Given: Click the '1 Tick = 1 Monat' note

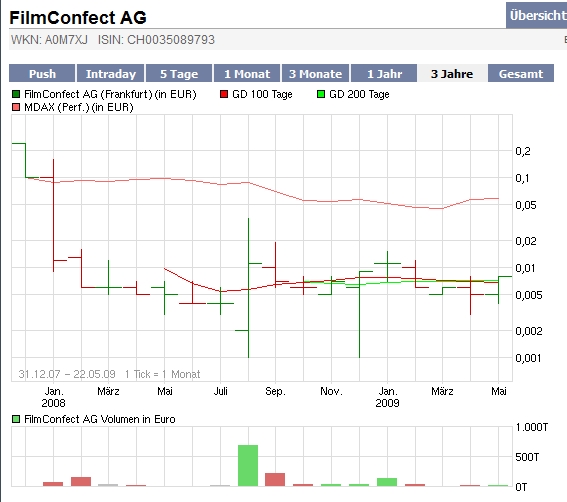Looking at the screenshot, I should [x=162, y=374].
